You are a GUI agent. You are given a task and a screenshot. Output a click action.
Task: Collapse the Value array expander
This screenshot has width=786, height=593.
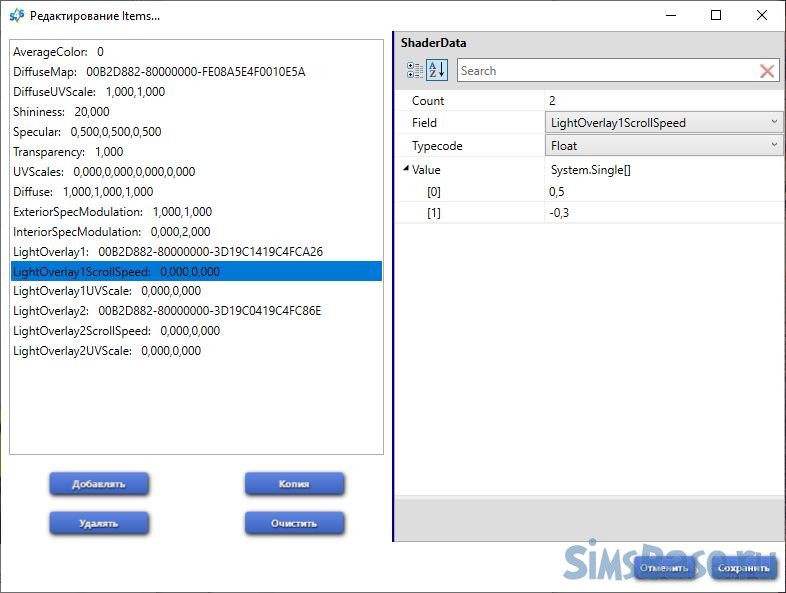click(405, 169)
